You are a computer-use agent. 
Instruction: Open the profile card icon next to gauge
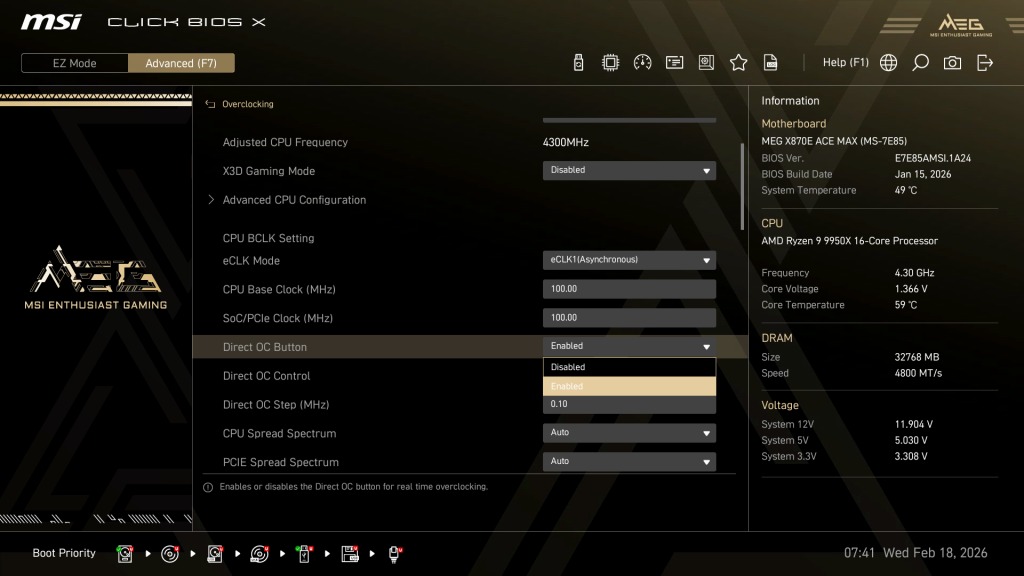click(x=674, y=63)
